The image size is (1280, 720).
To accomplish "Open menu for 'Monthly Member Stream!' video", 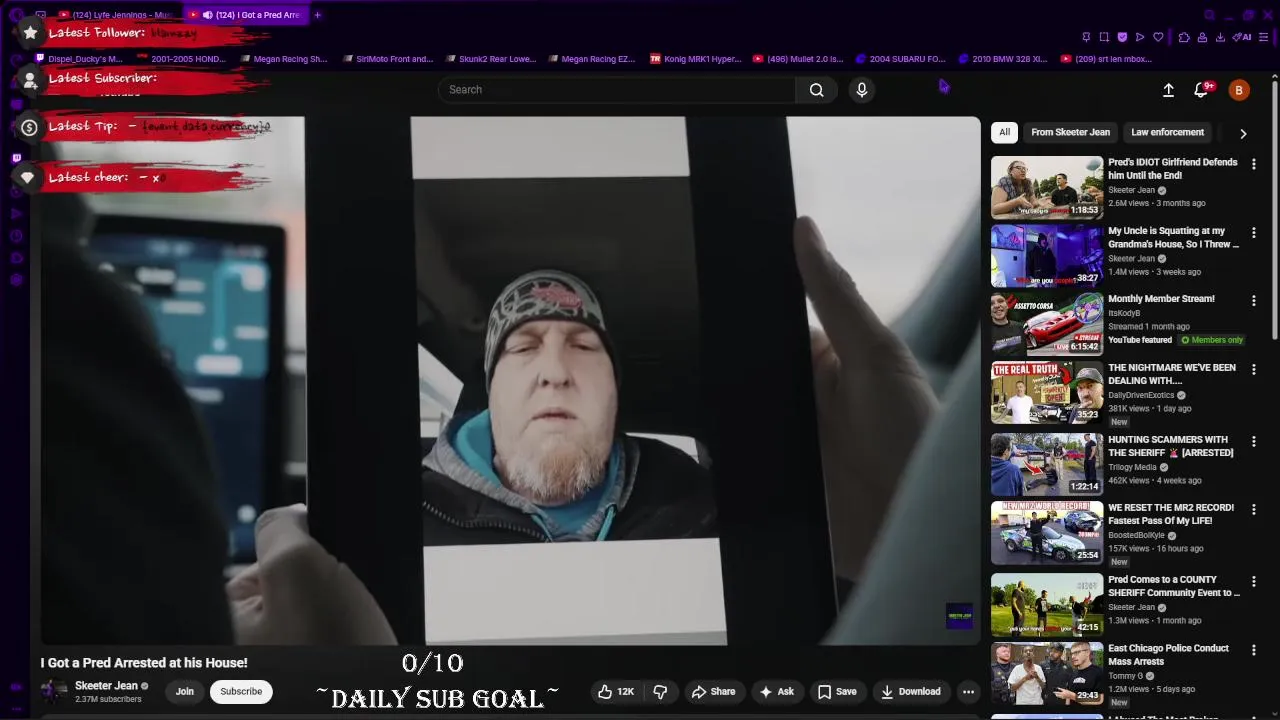I will [1254, 300].
